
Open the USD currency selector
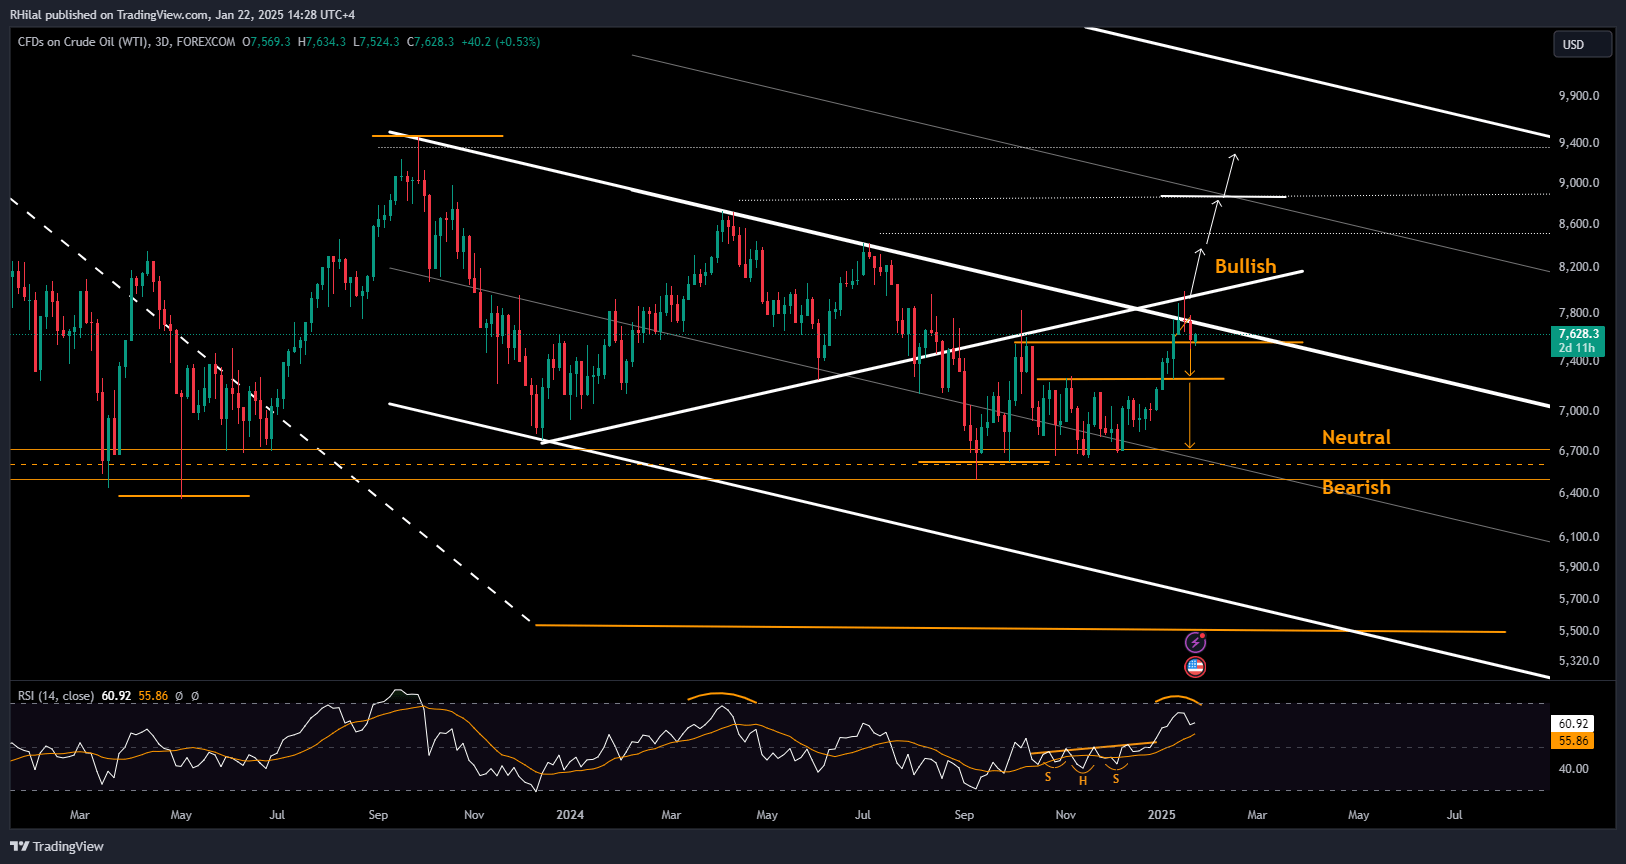tap(1582, 44)
